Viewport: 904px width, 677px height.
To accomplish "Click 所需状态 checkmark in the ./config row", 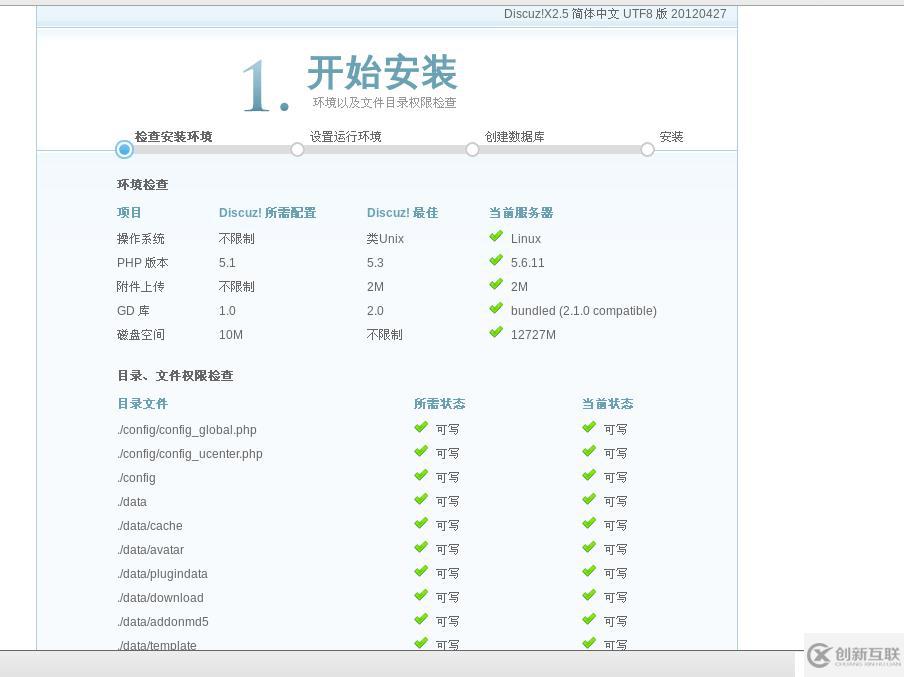I will point(421,476).
